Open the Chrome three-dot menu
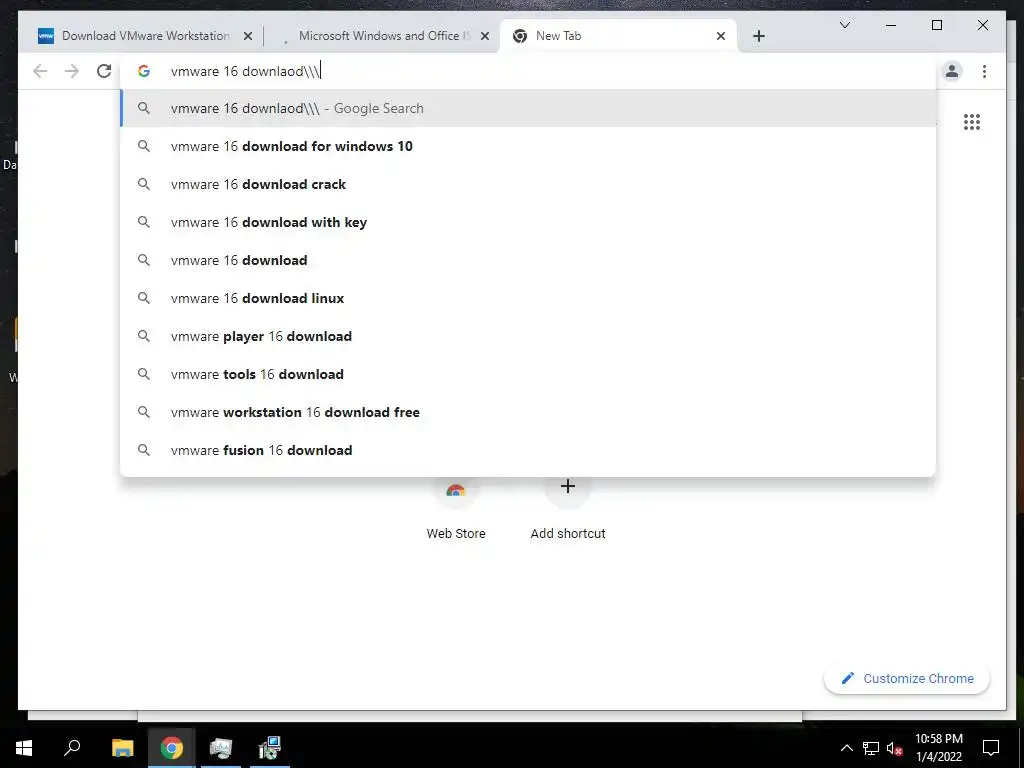The width and height of the screenshot is (1024, 768). [984, 71]
